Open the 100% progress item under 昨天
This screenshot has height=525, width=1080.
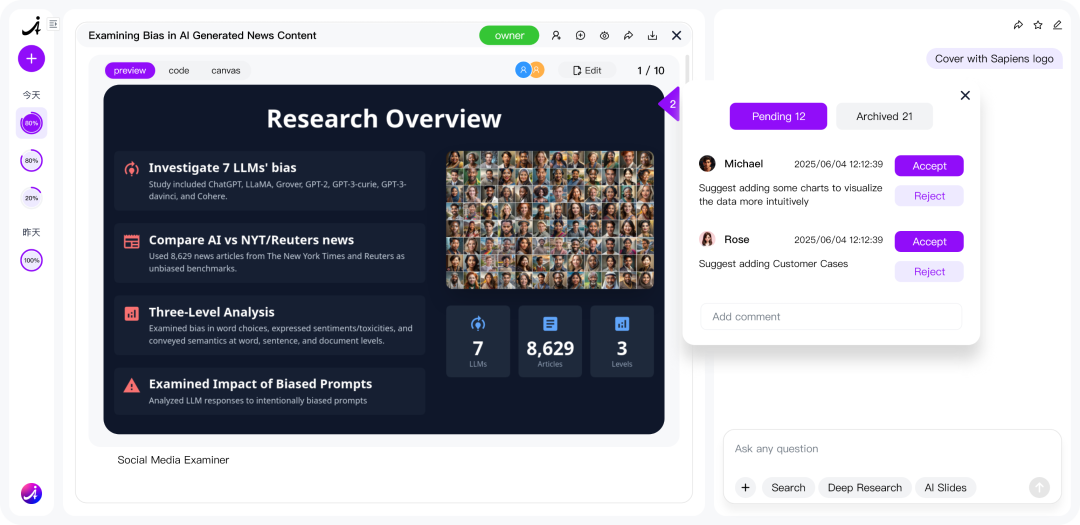pos(31,260)
